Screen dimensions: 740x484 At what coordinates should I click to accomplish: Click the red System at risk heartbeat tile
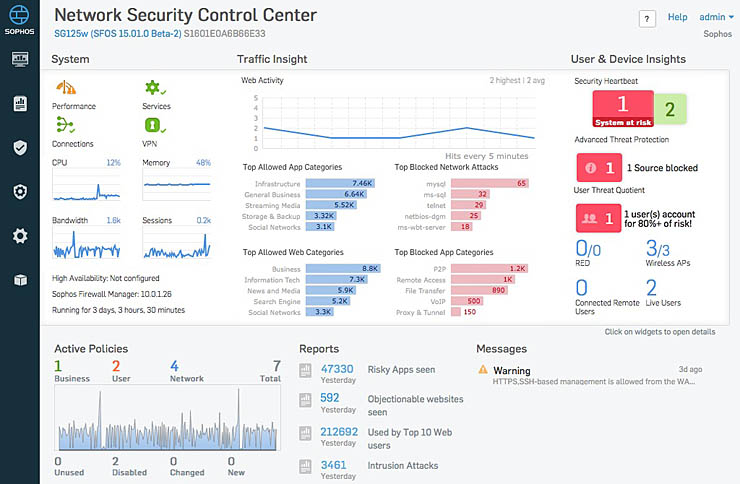[621, 107]
